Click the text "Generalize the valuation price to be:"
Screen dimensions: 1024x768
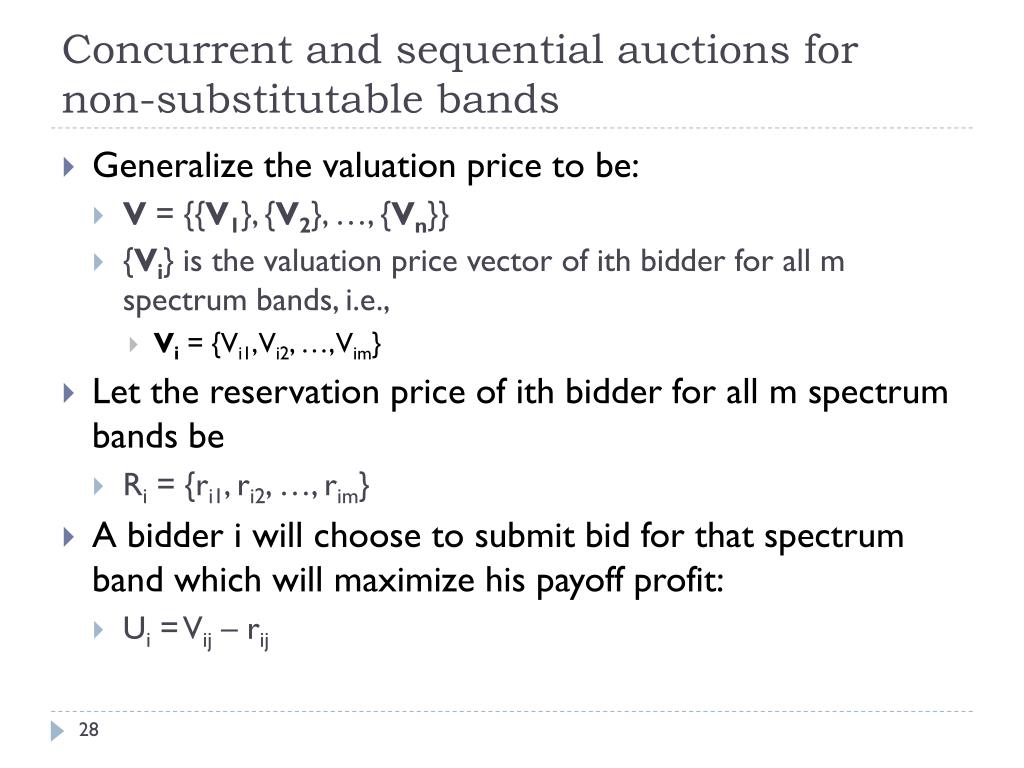[365, 165]
